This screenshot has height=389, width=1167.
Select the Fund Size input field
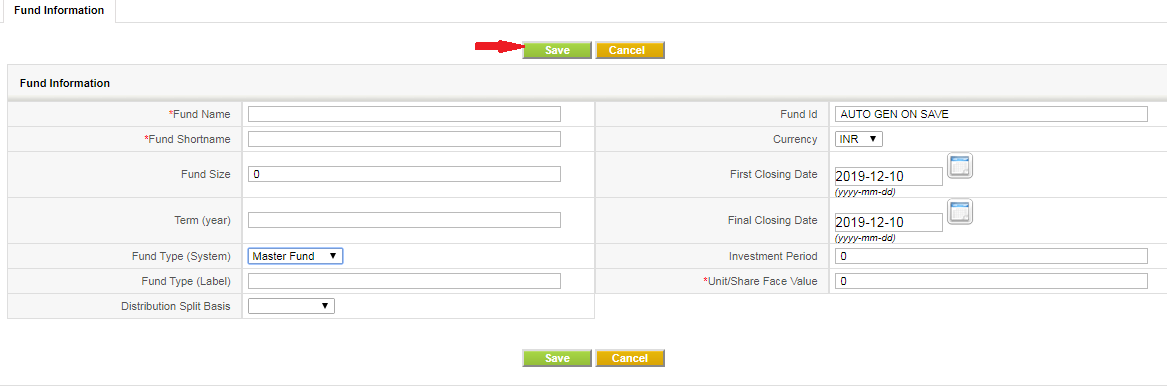(404, 174)
